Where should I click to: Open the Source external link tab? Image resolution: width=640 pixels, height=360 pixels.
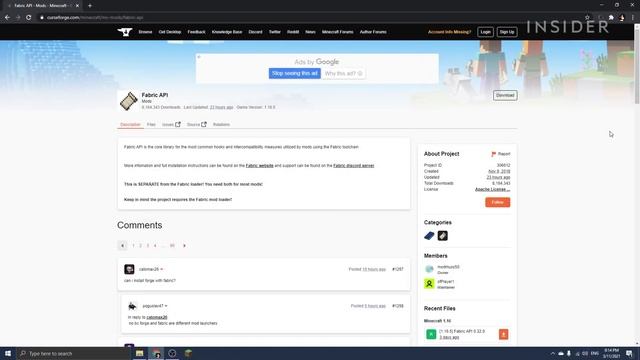click(197, 124)
